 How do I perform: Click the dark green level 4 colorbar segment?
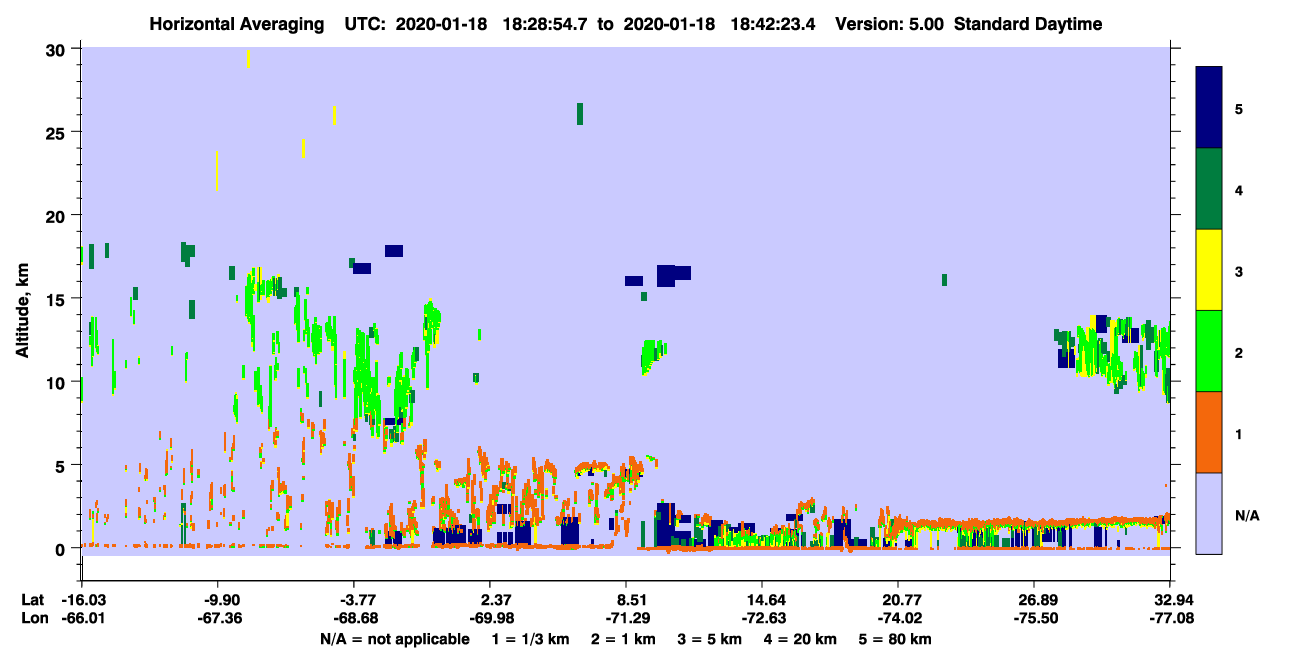click(1209, 189)
